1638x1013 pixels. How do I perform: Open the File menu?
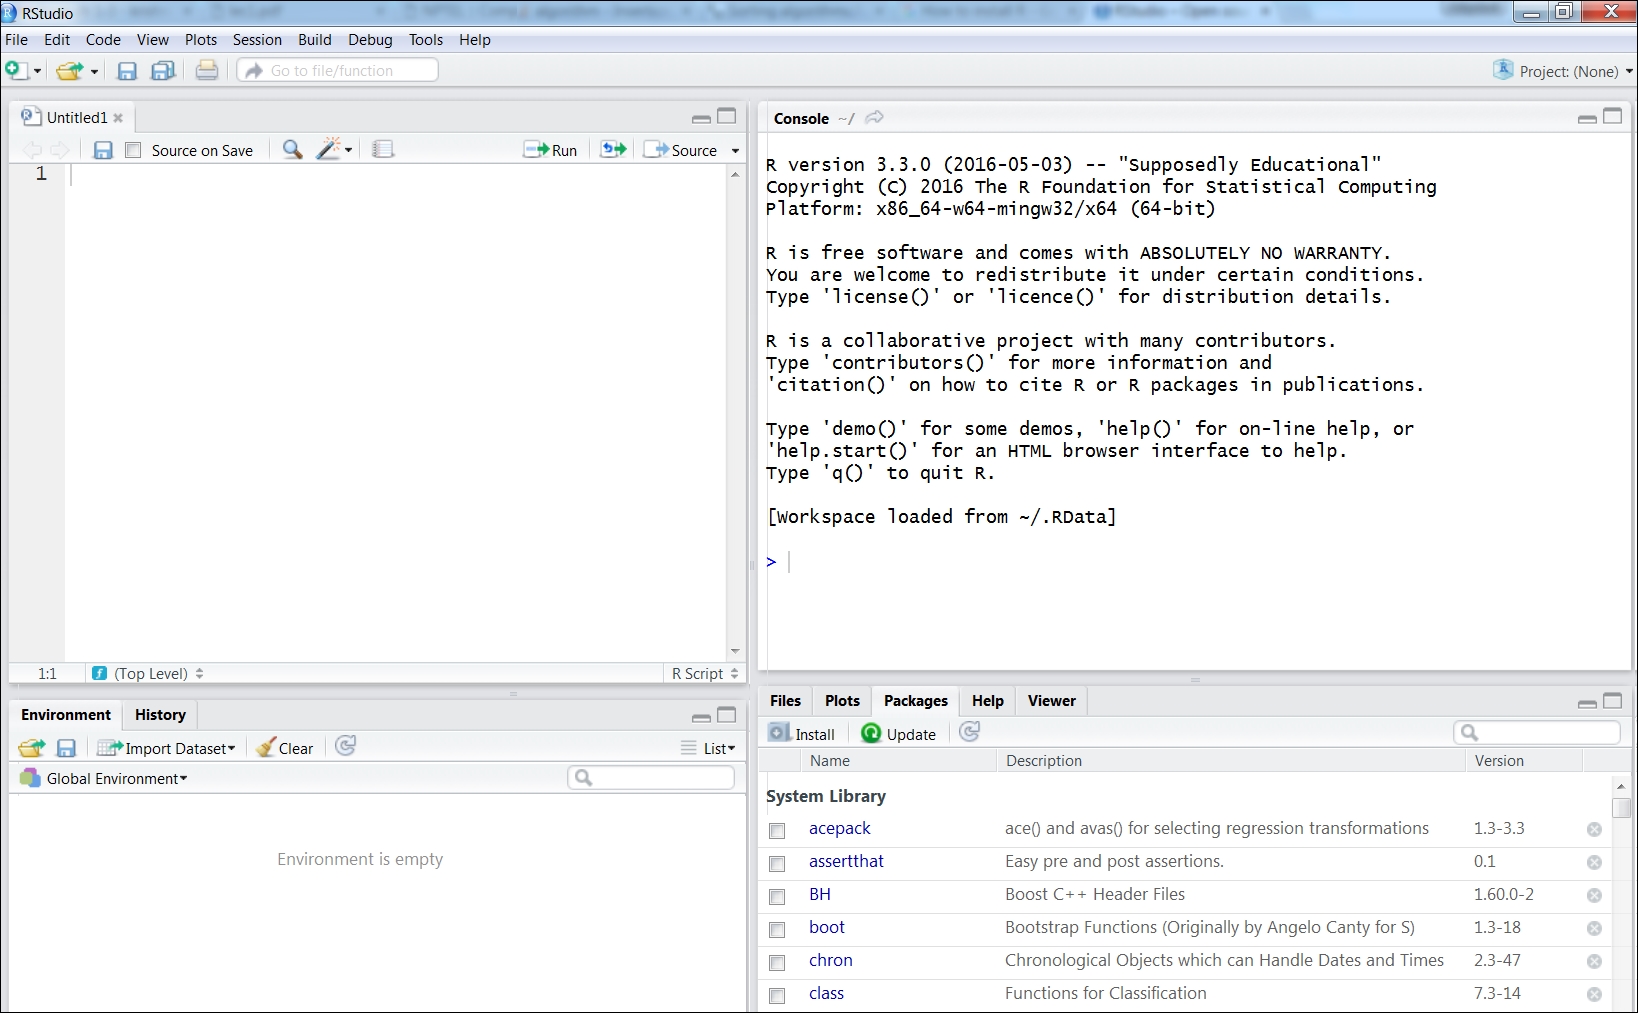pyautogui.click(x=17, y=40)
